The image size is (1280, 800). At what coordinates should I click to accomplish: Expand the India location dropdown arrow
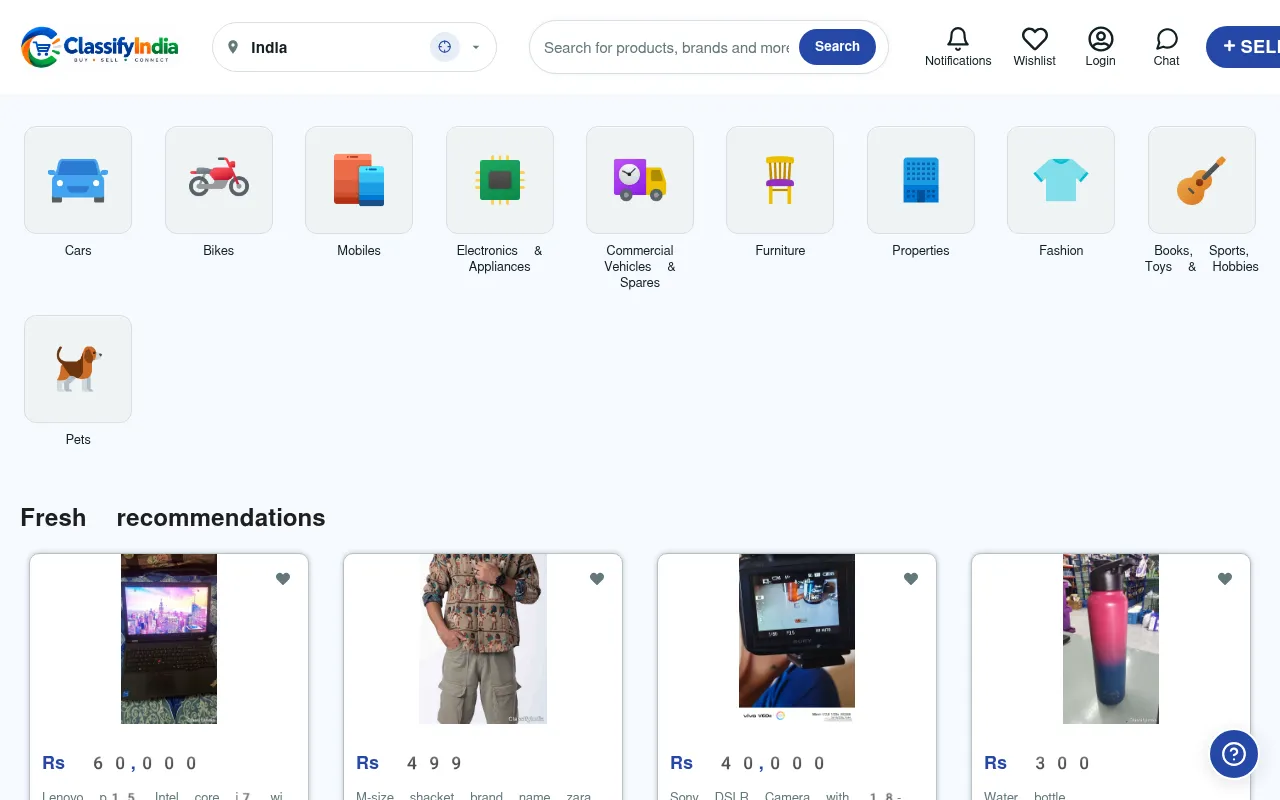click(476, 47)
